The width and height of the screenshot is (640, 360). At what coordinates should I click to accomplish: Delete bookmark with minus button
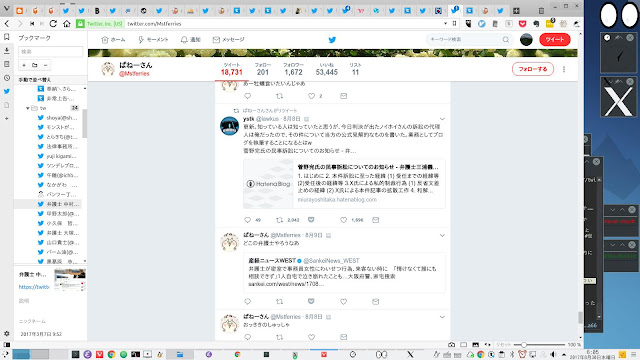tap(45, 65)
